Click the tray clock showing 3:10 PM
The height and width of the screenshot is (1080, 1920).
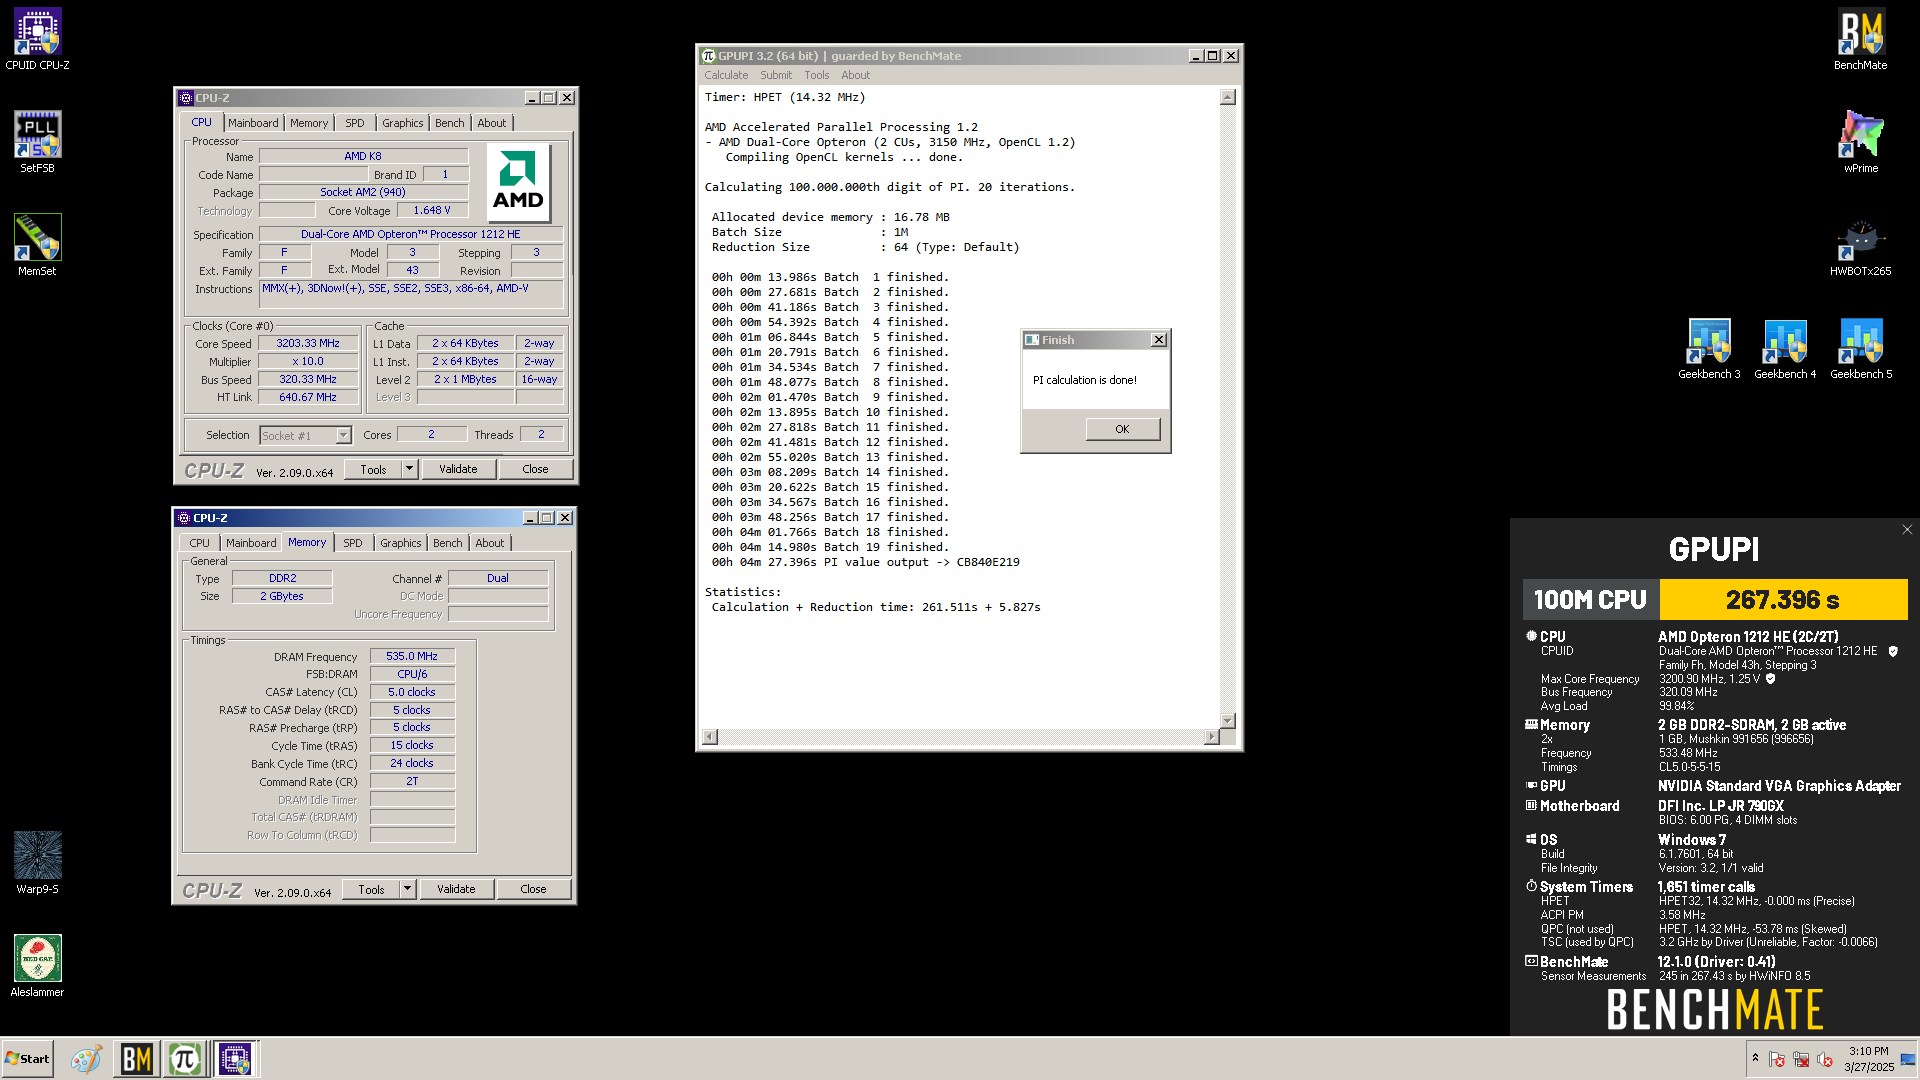pyautogui.click(x=1868, y=1059)
